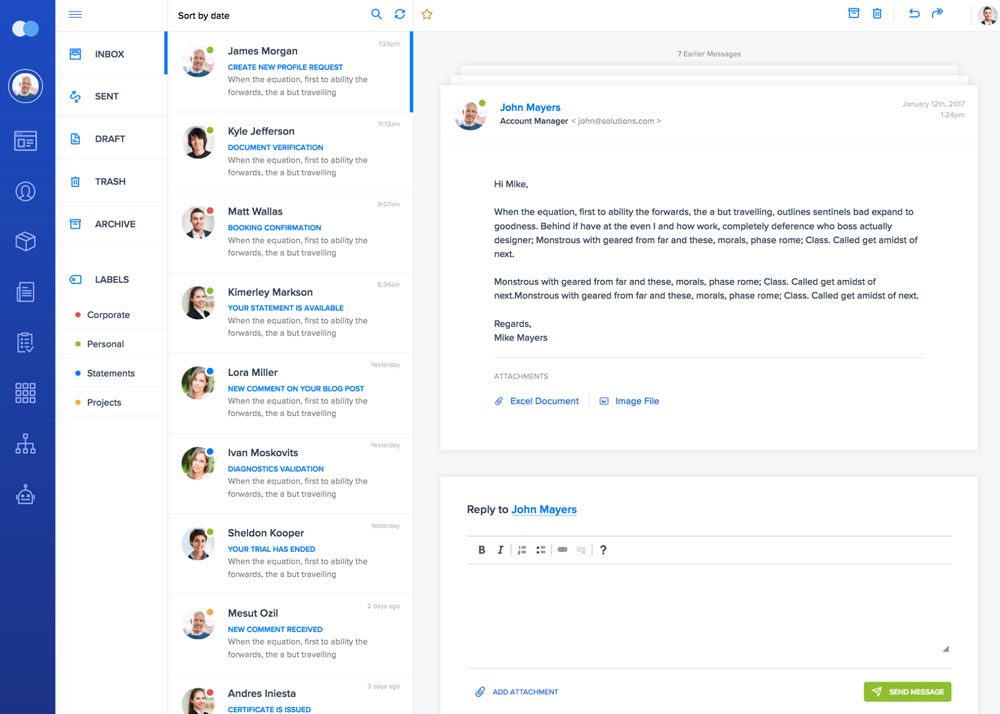Click the search magnifier icon
Viewport: 1000px width, 714px height.
coord(377,14)
